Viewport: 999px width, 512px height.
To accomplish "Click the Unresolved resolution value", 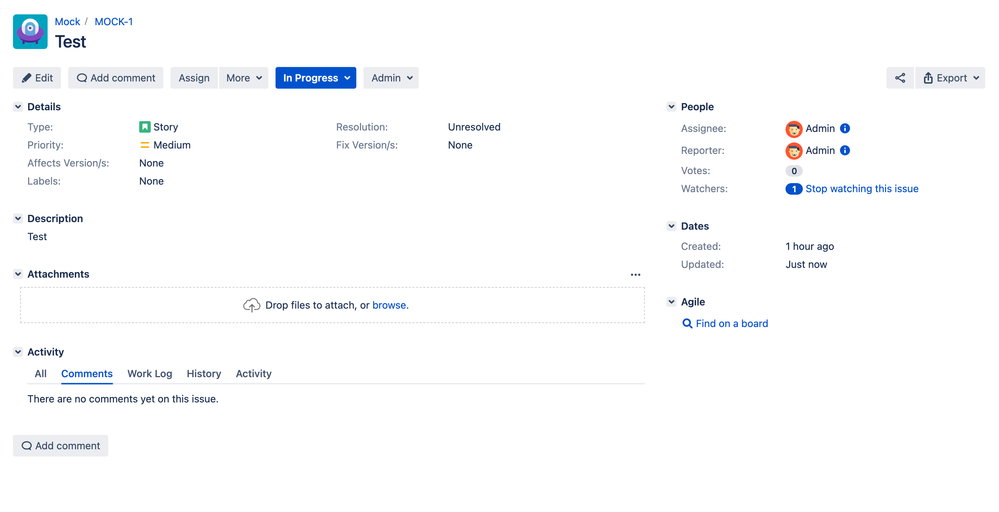I will coord(474,127).
